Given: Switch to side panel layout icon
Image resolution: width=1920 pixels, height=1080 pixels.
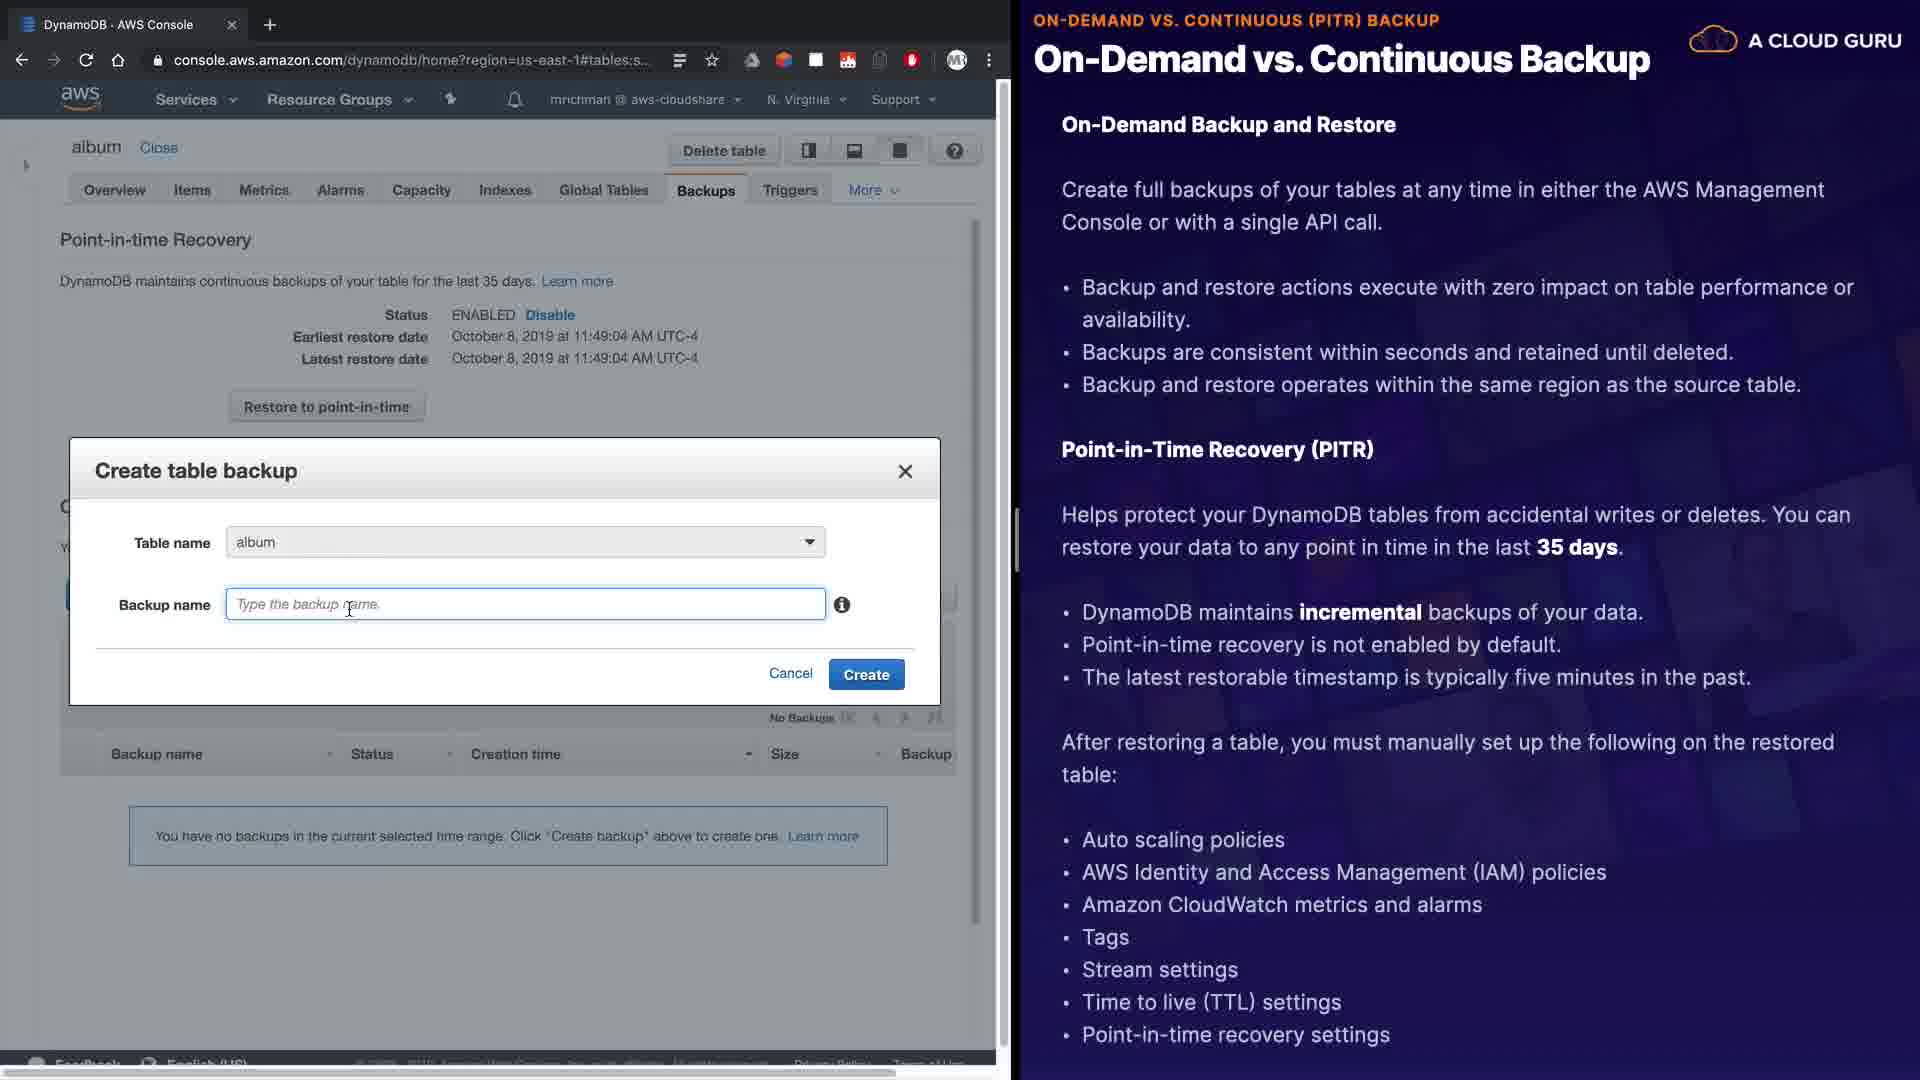Looking at the screenshot, I should point(808,151).
